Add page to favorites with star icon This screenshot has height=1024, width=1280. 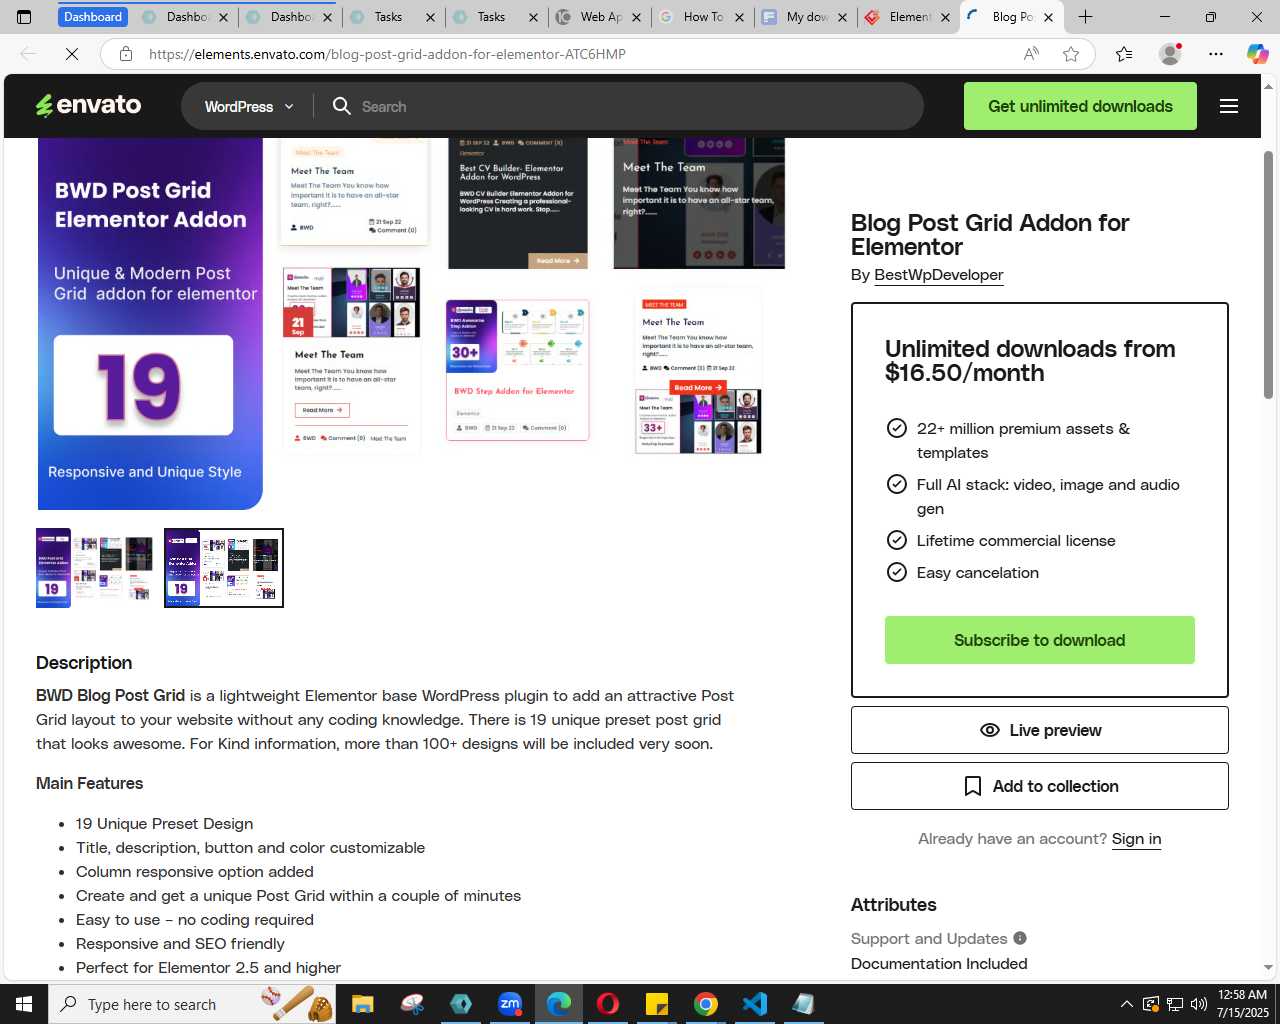coord(1071,54)
